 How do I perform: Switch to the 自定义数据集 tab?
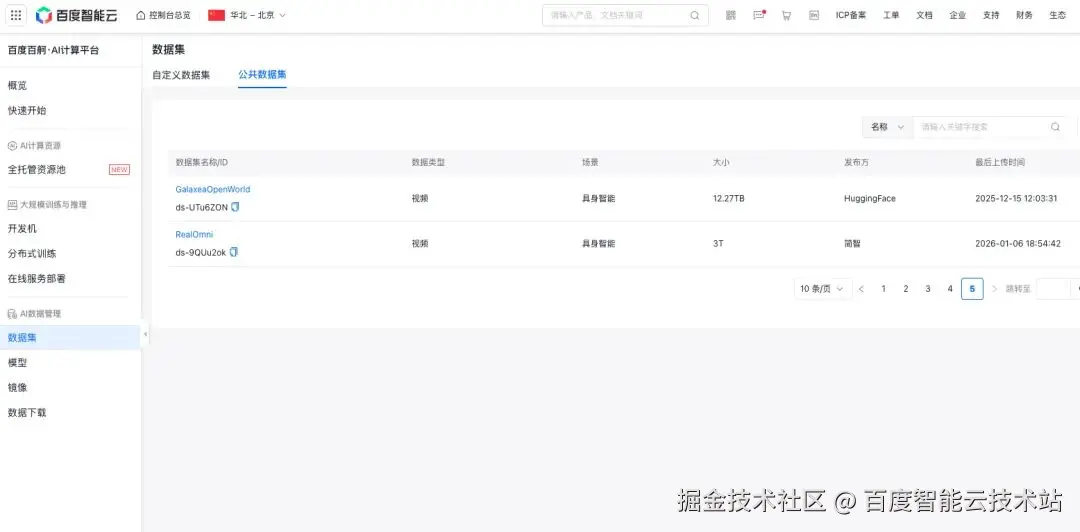tap(181, 75)
